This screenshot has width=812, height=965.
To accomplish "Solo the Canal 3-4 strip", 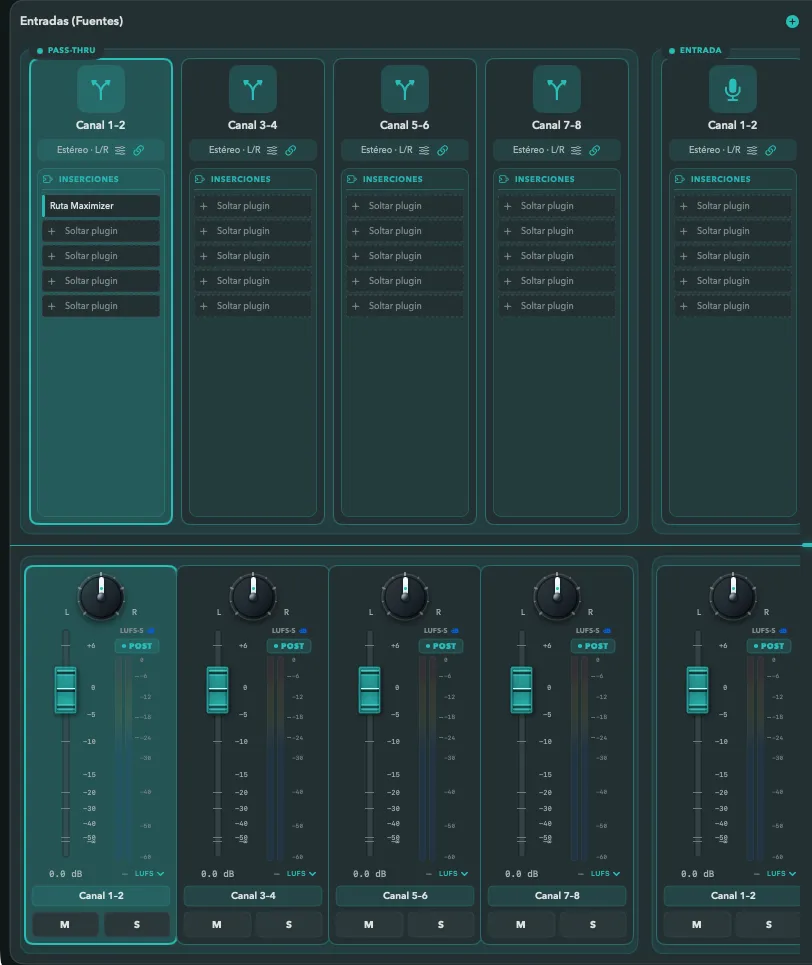I will coord(289,924).
